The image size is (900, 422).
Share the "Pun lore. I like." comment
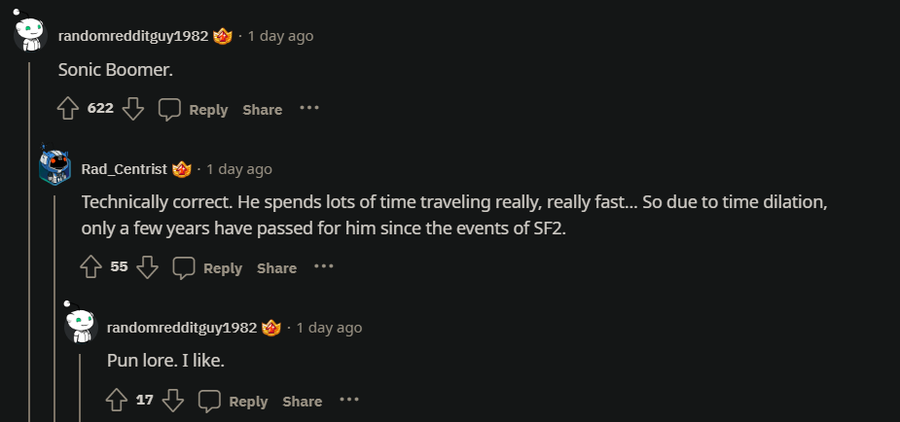coord(302,401)
